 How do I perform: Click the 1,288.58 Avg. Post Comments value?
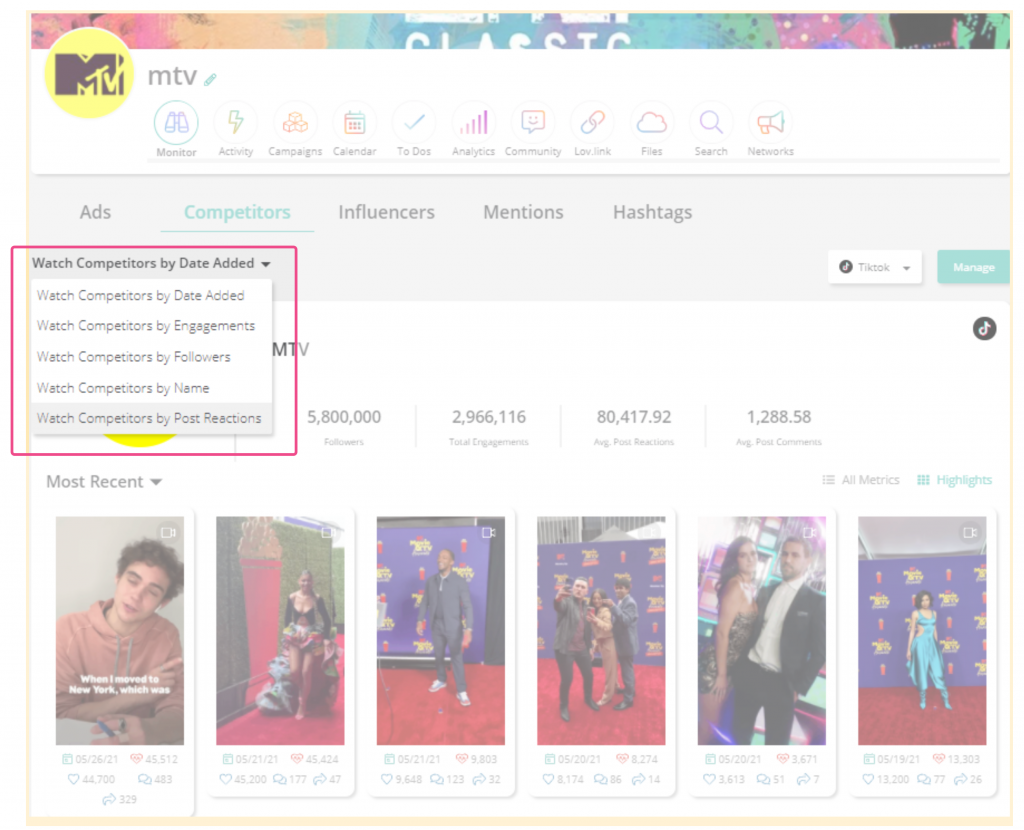tap(778, 417)
